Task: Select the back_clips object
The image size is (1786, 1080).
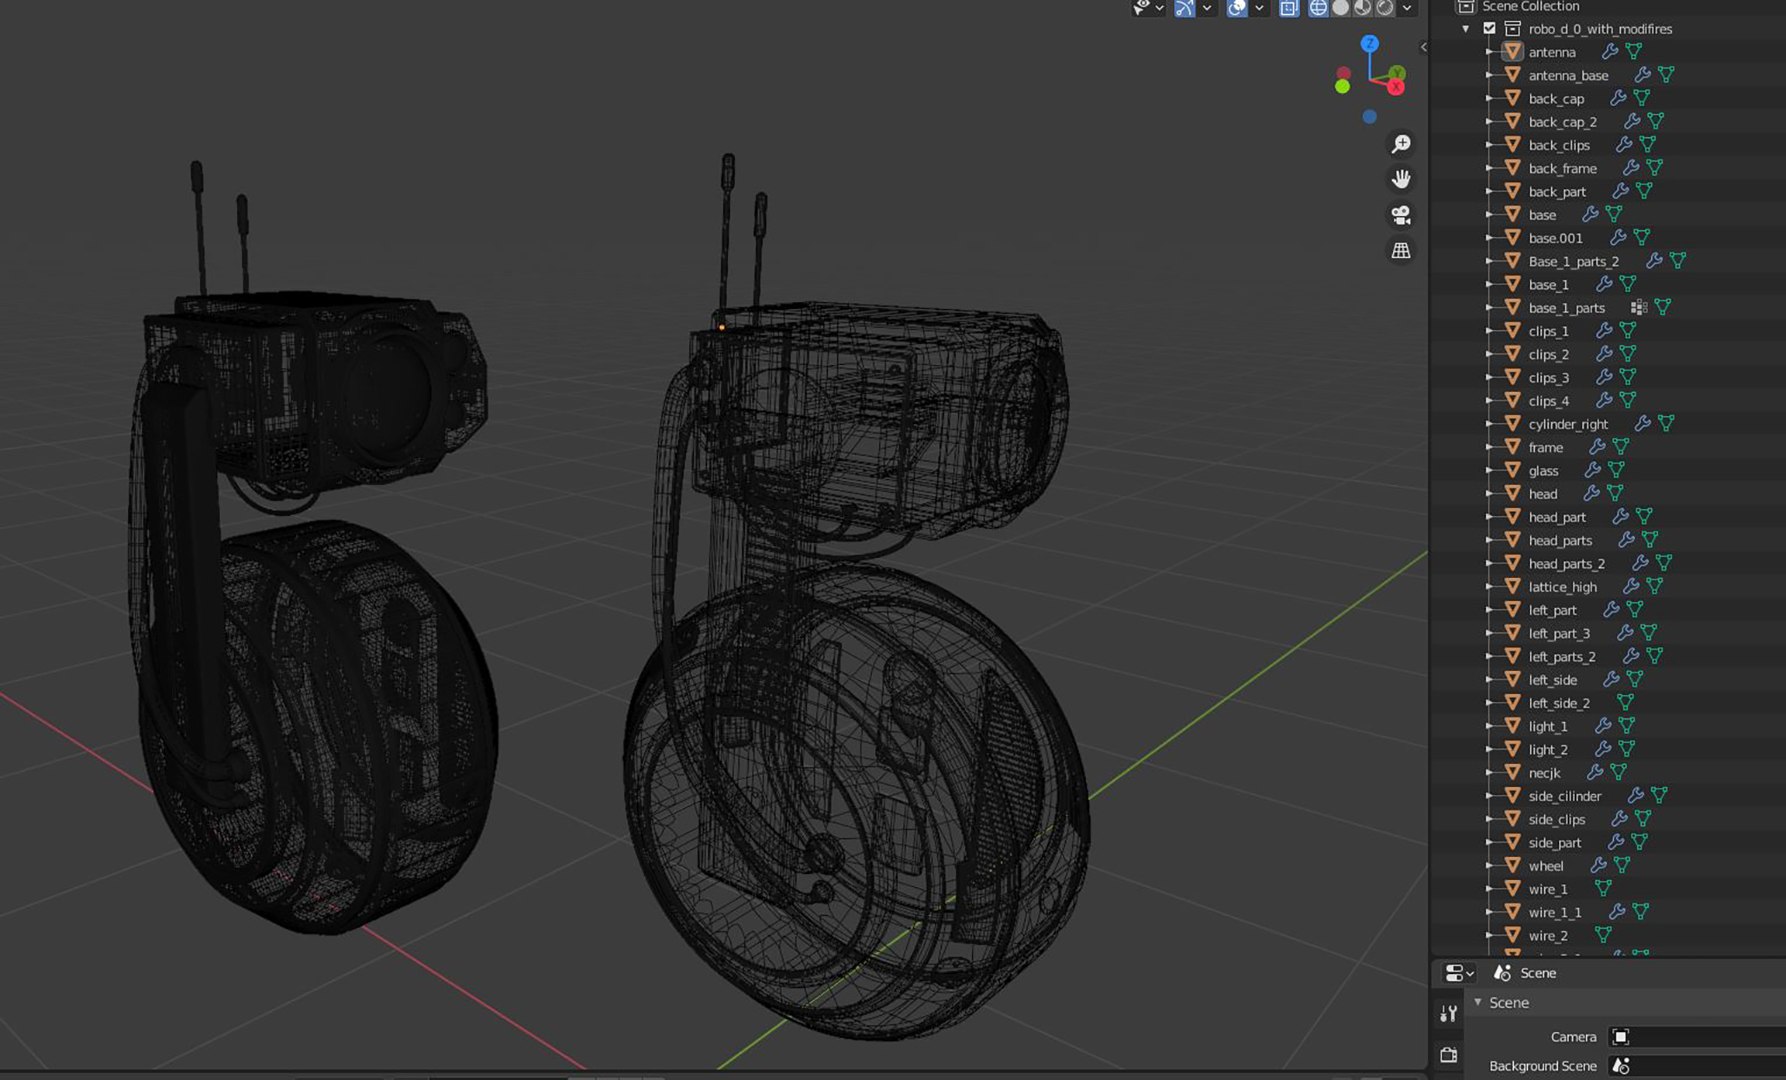Action: tap(1558, 145)
